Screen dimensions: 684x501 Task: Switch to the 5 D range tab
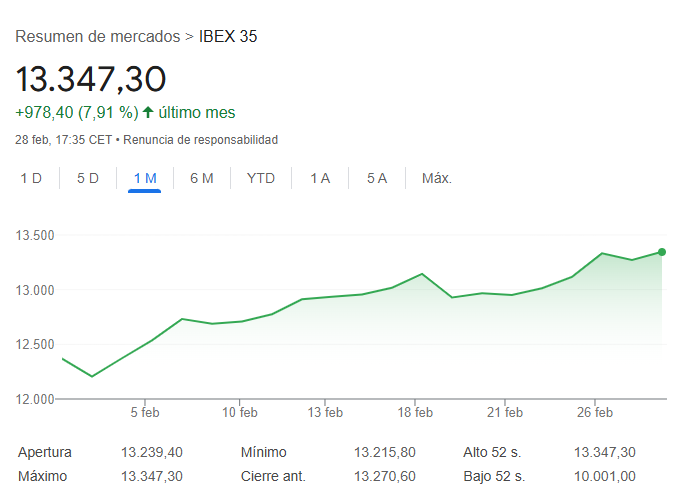88,178
